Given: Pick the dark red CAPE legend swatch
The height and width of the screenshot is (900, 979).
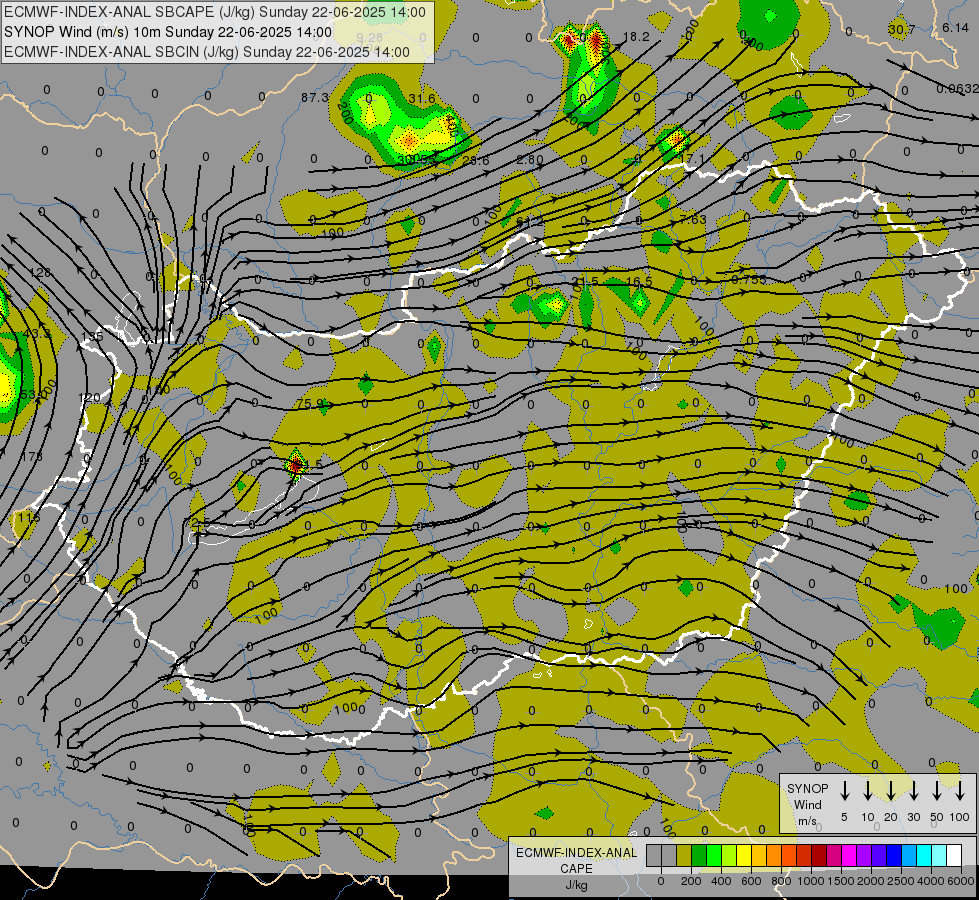Looking at the screenshot, I should click(820, 855).
